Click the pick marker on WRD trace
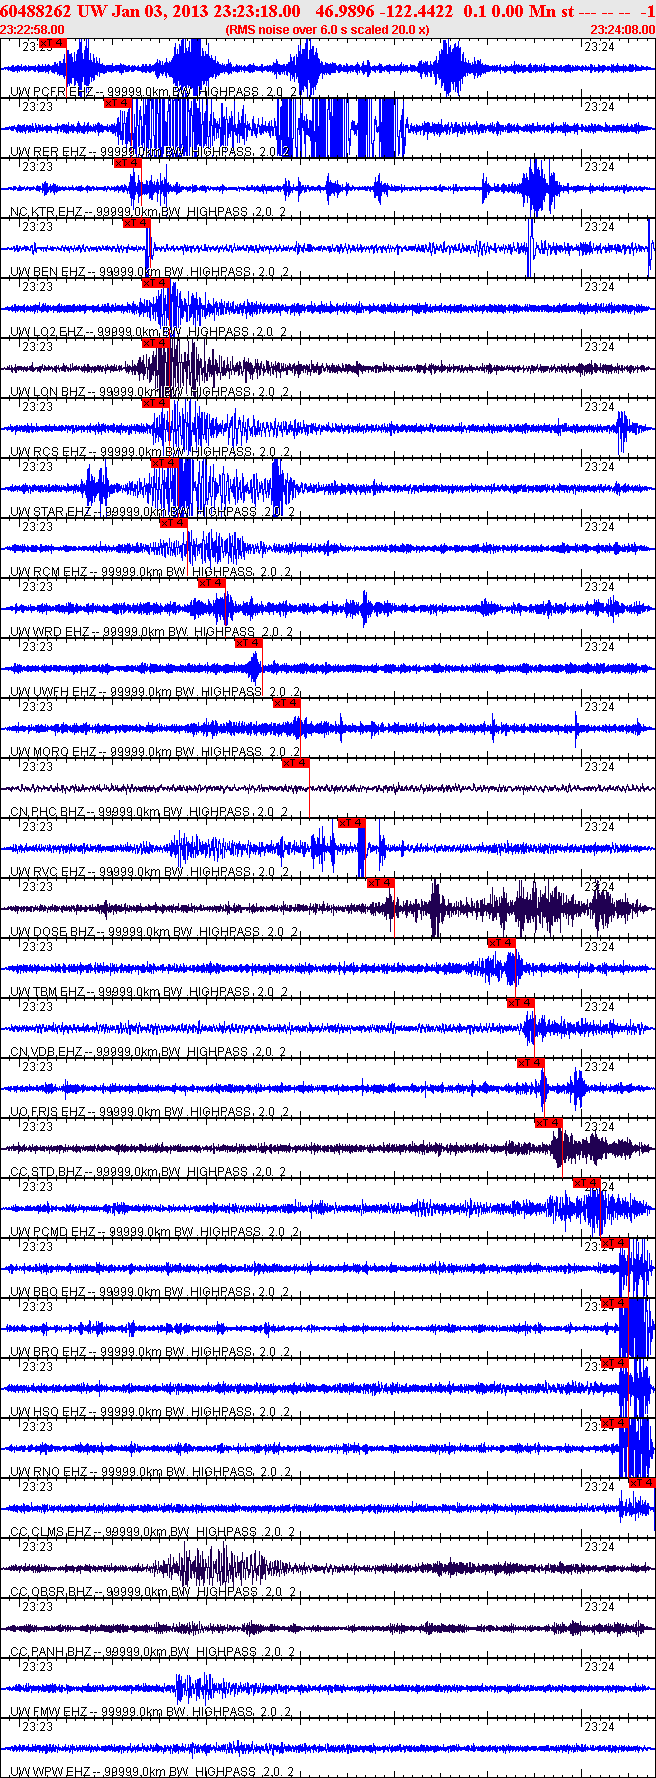 click(211, 583)
